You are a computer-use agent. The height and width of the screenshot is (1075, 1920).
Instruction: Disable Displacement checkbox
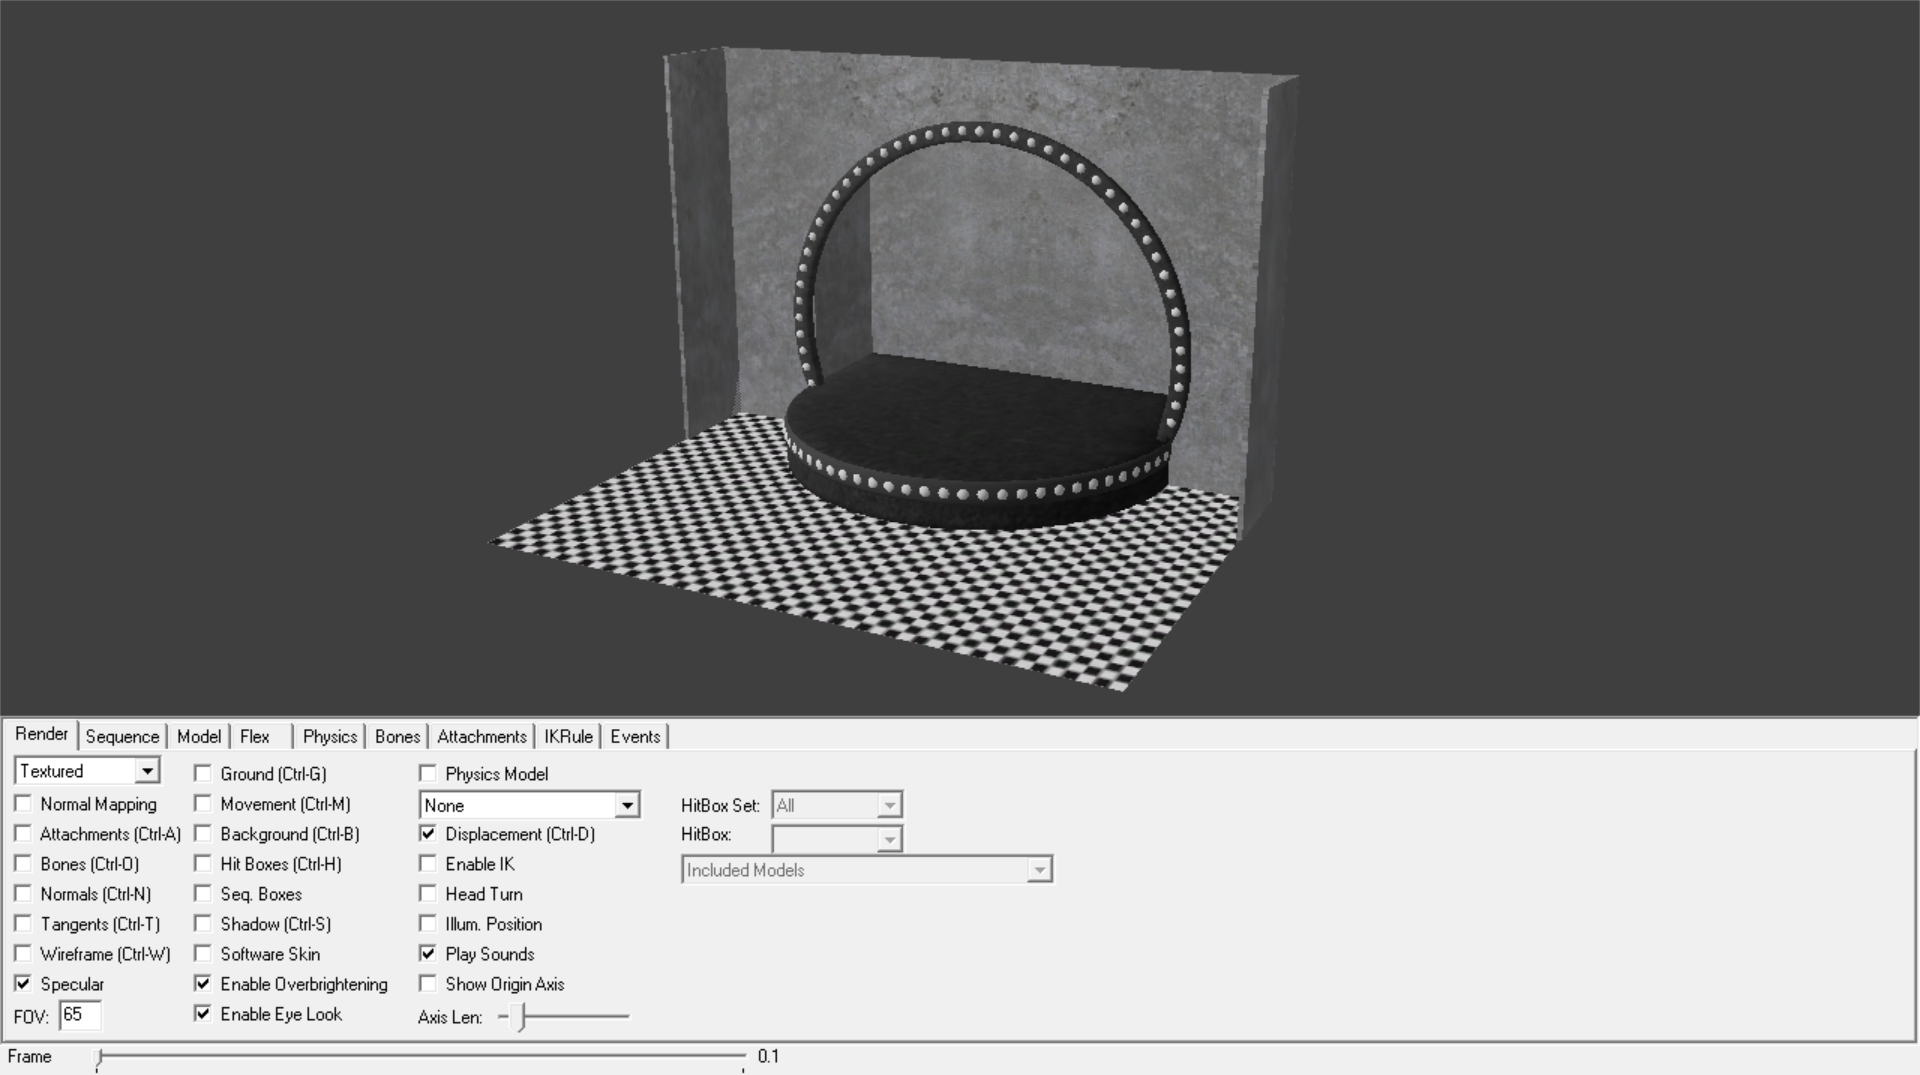click(x=428, y=833)
